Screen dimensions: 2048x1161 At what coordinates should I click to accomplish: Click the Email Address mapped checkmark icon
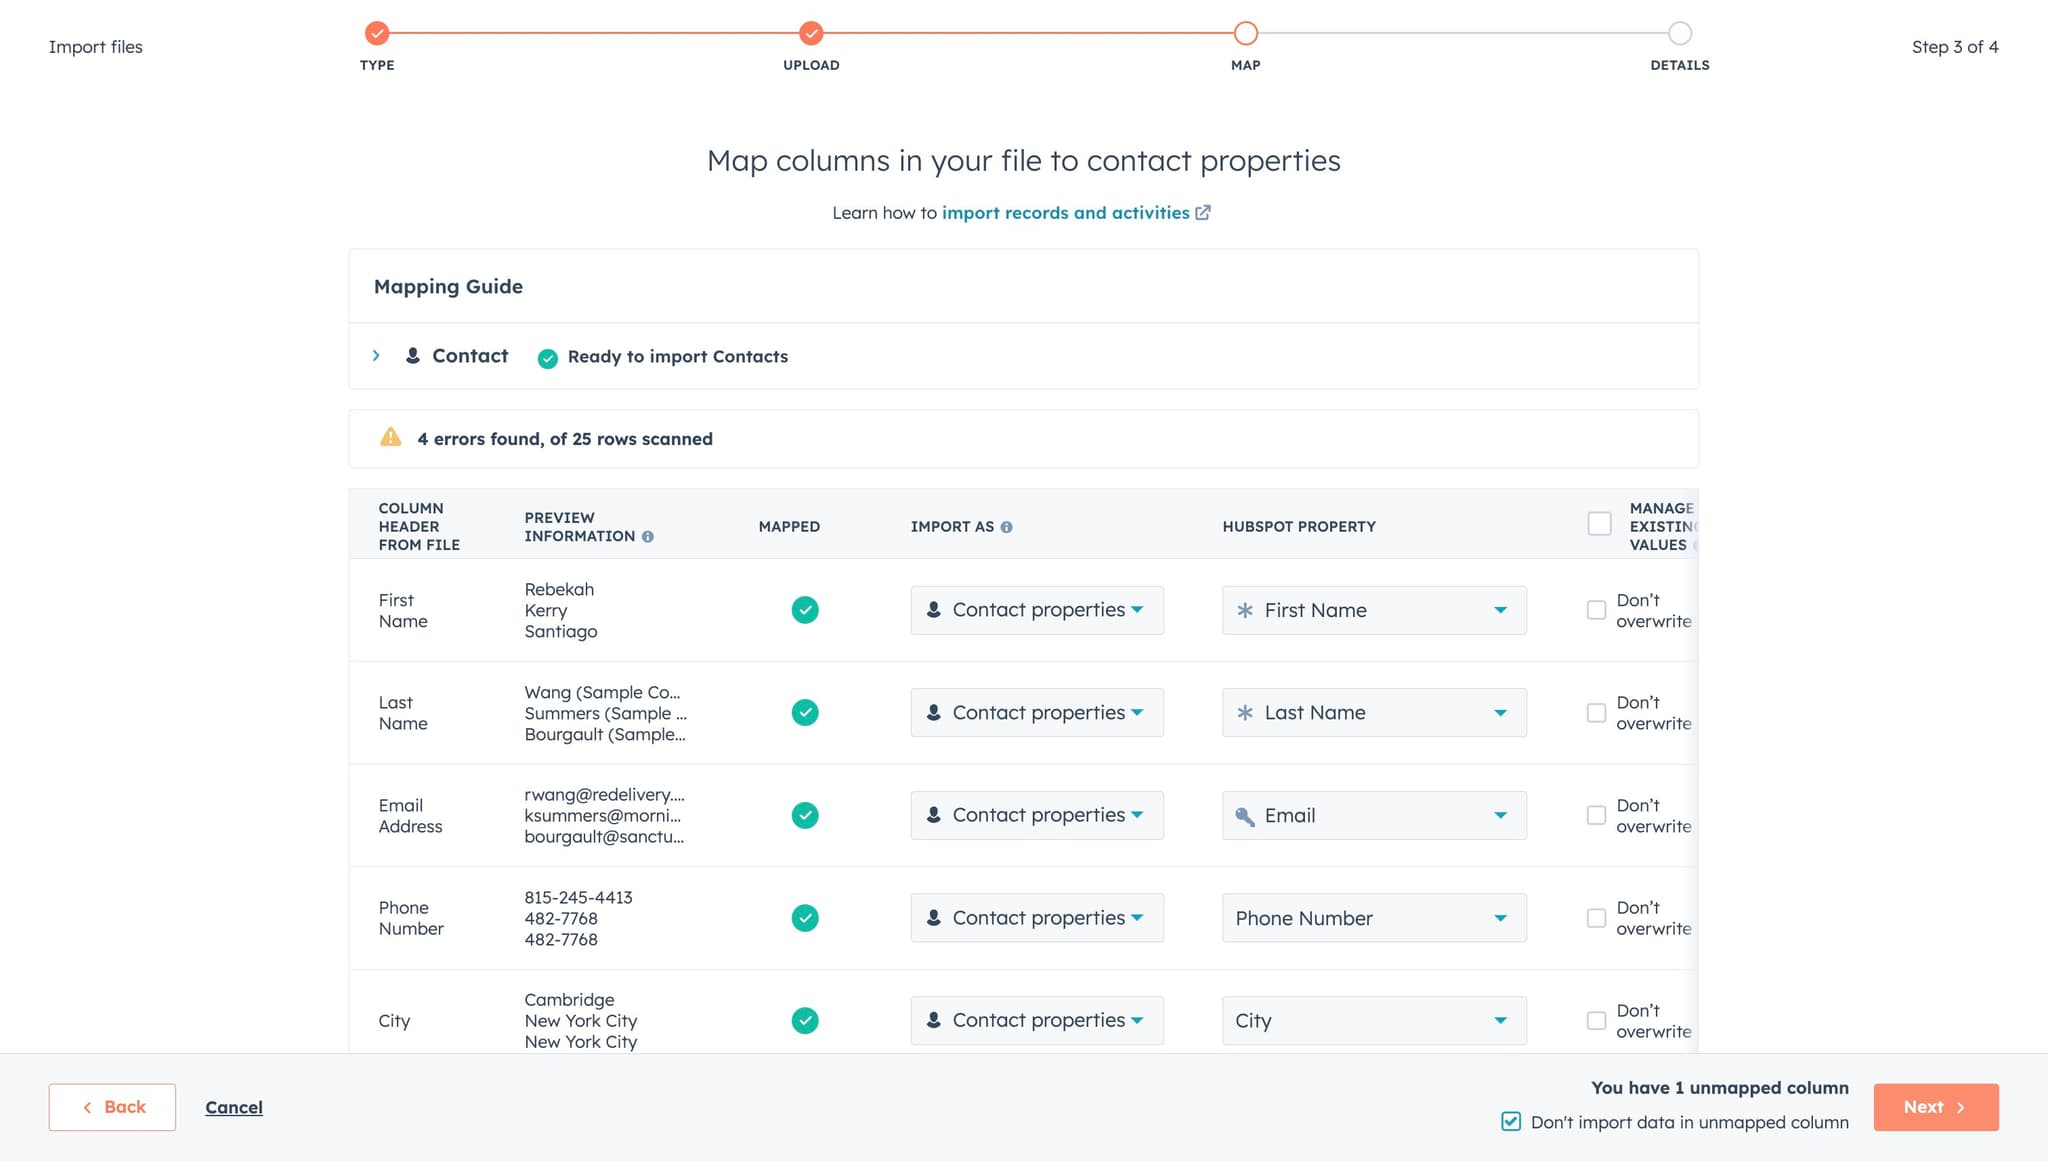point(805,815)
